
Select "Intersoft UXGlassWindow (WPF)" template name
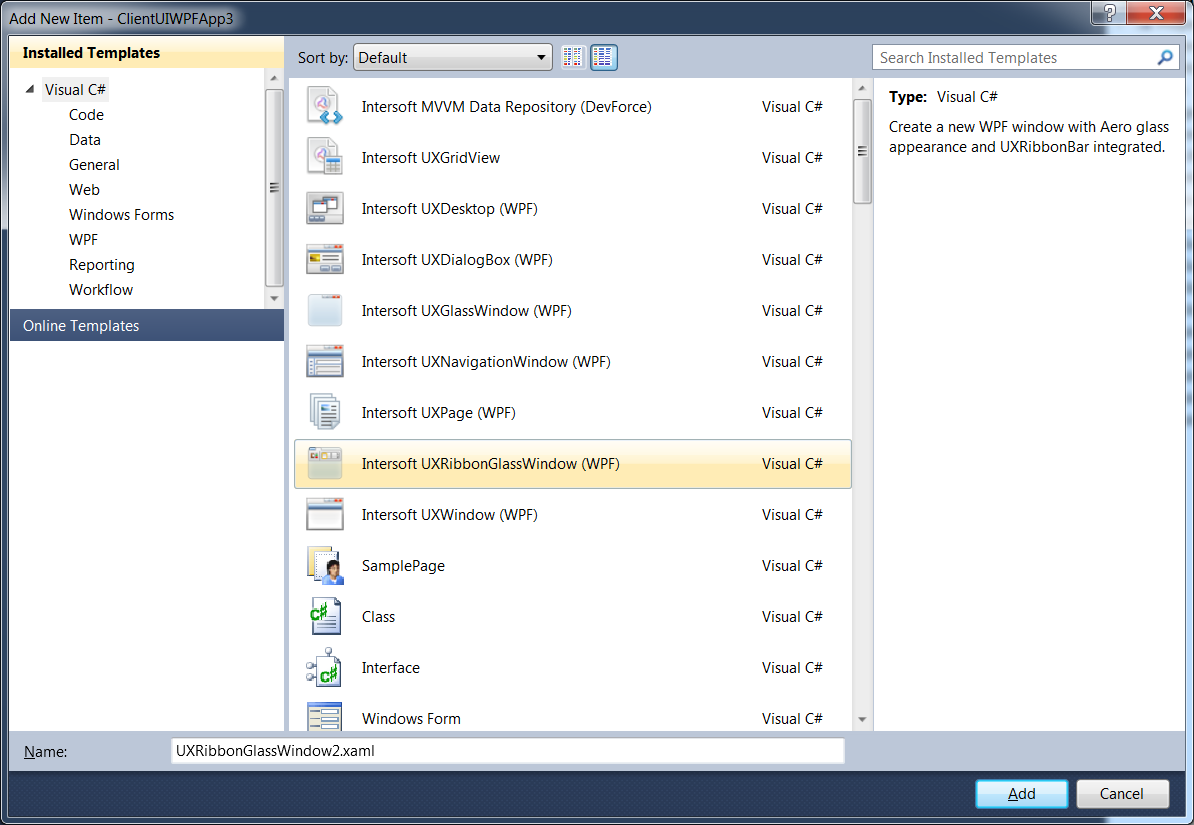click(467, 311)
